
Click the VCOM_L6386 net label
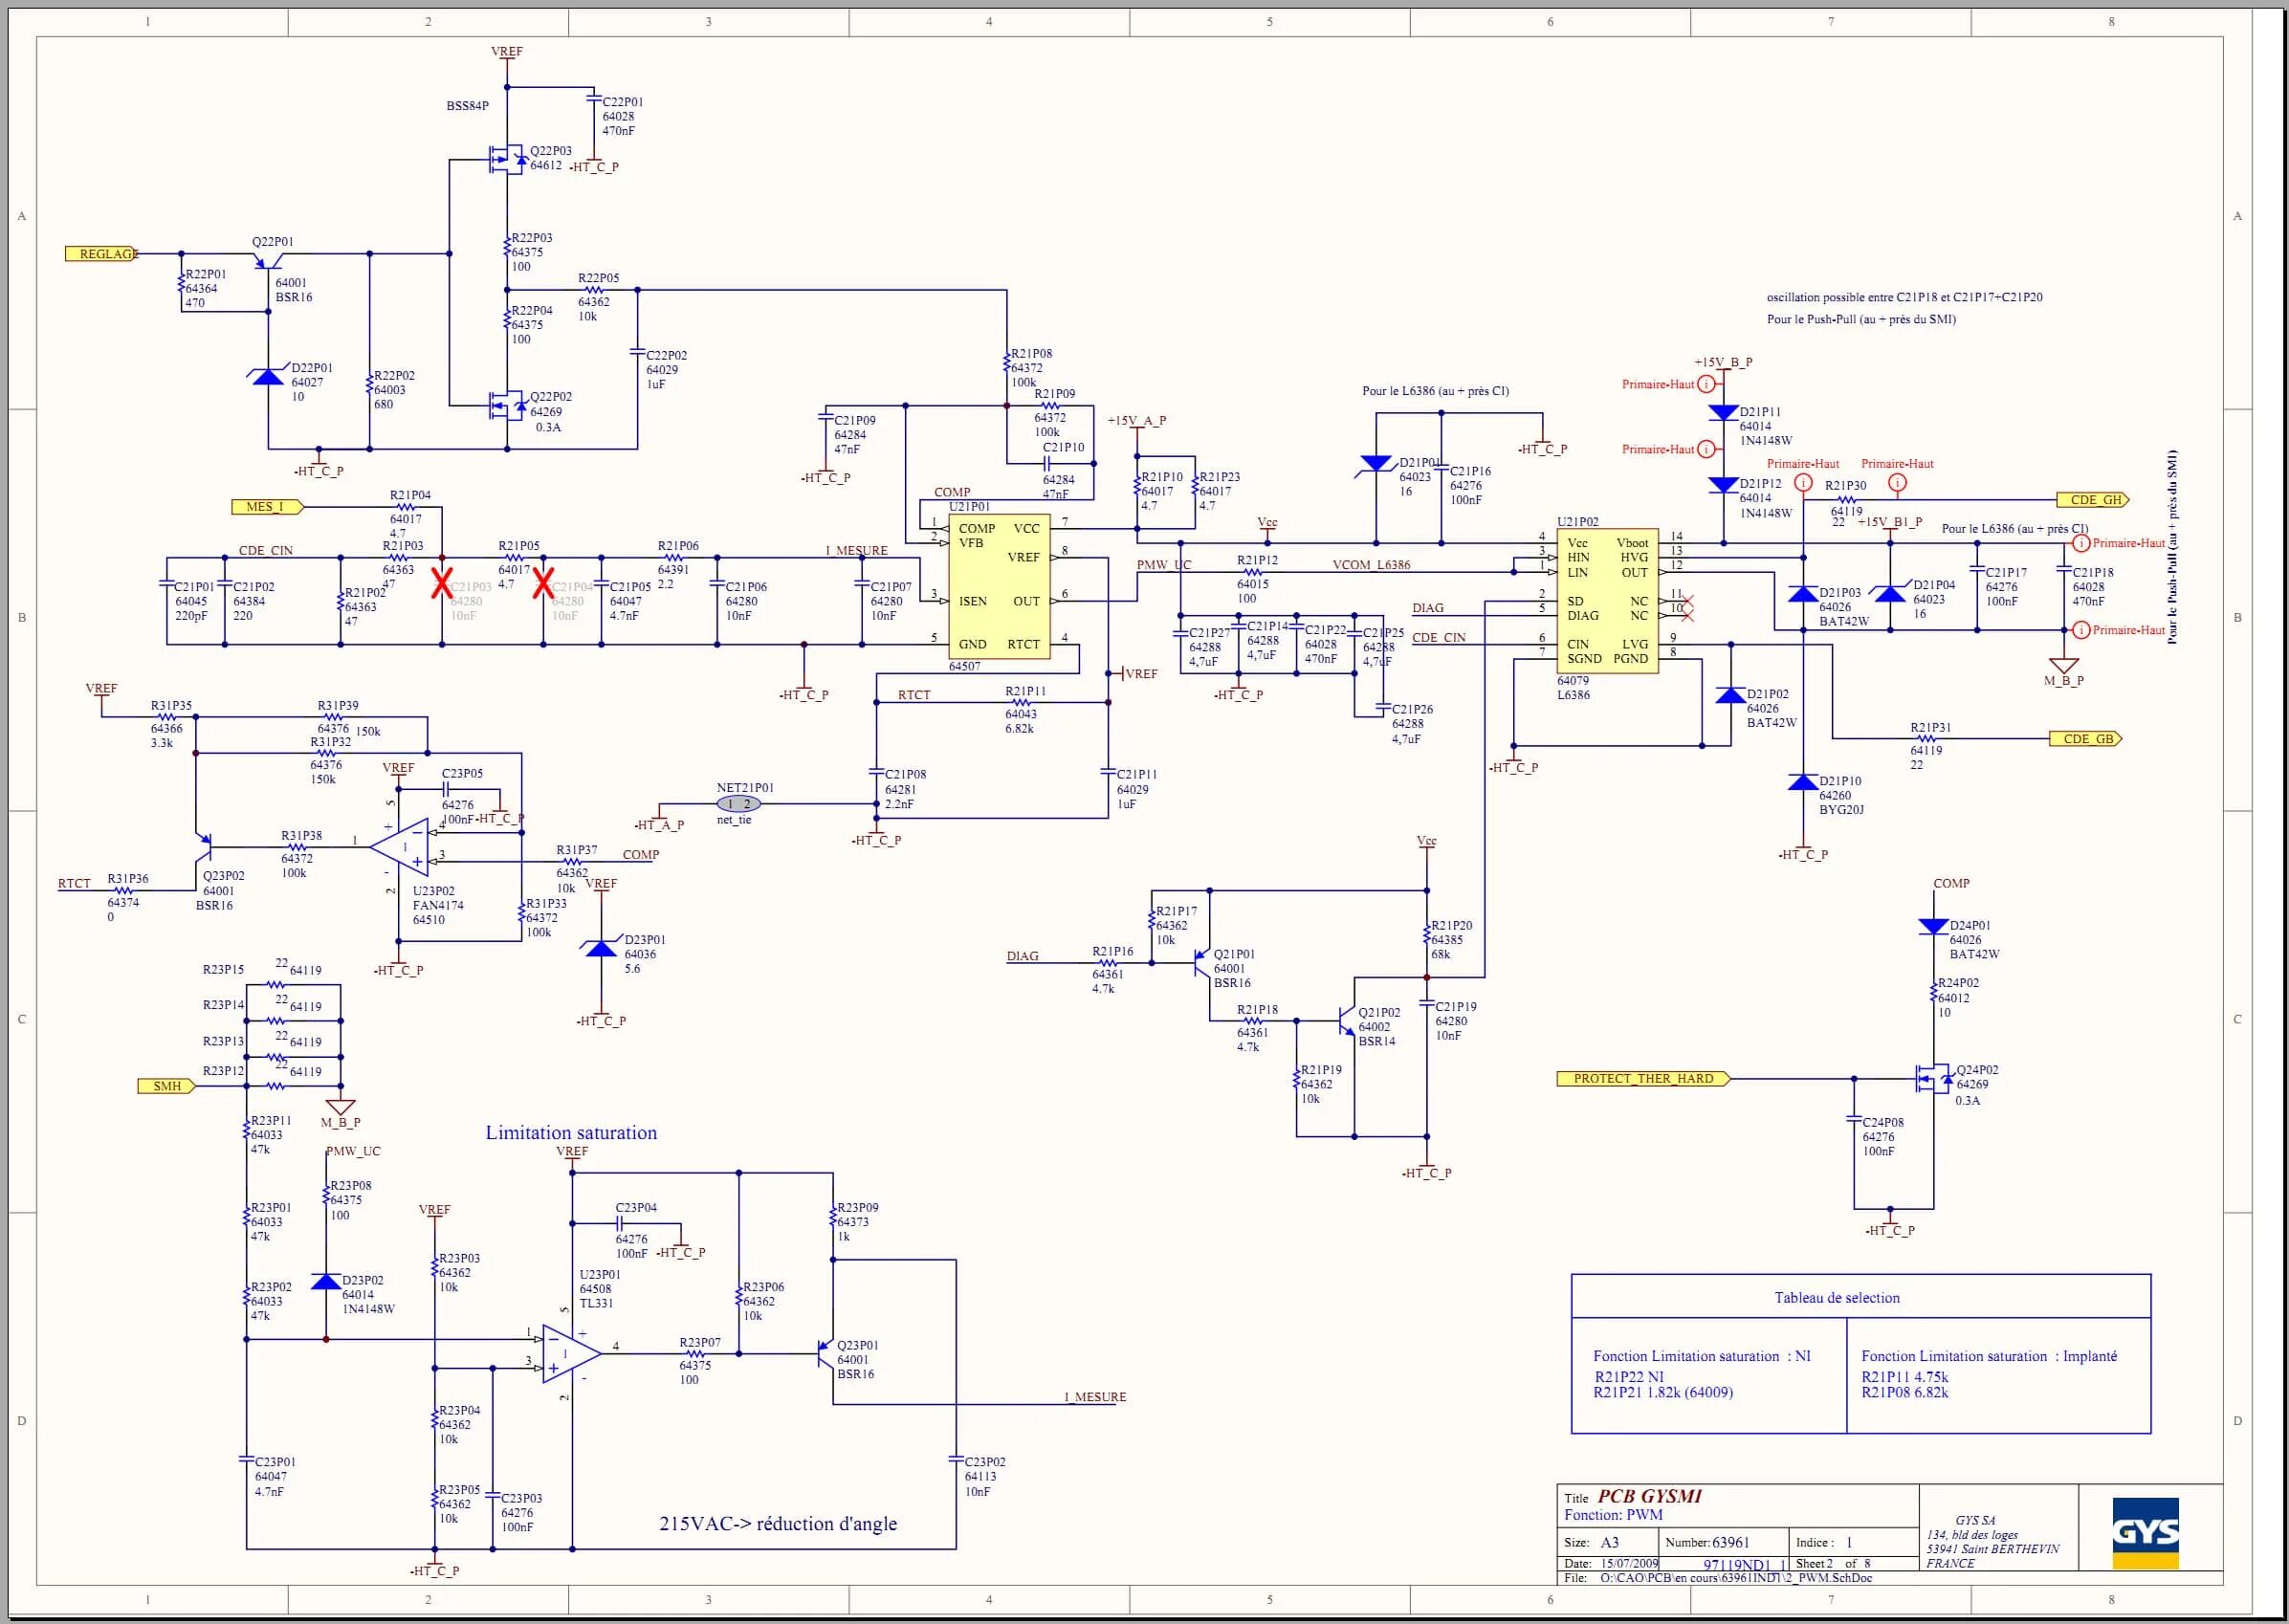(1371, 565)
